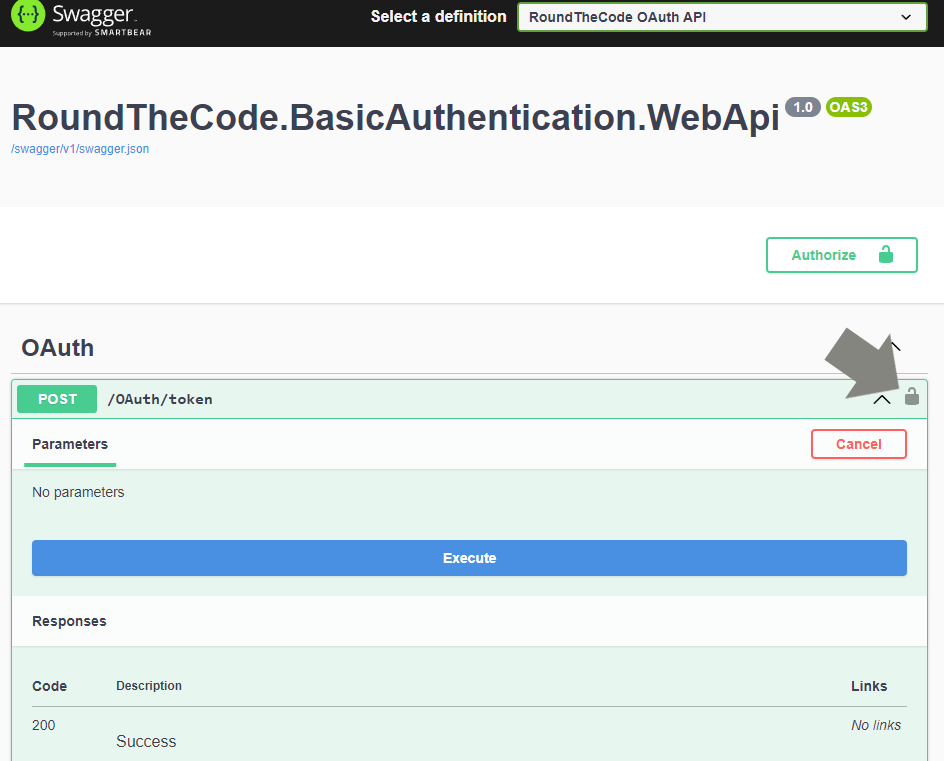944x761 pixels.
Task: Open the Select a definition dropdown
Action: pyautogui.click(x=721, y=16)
